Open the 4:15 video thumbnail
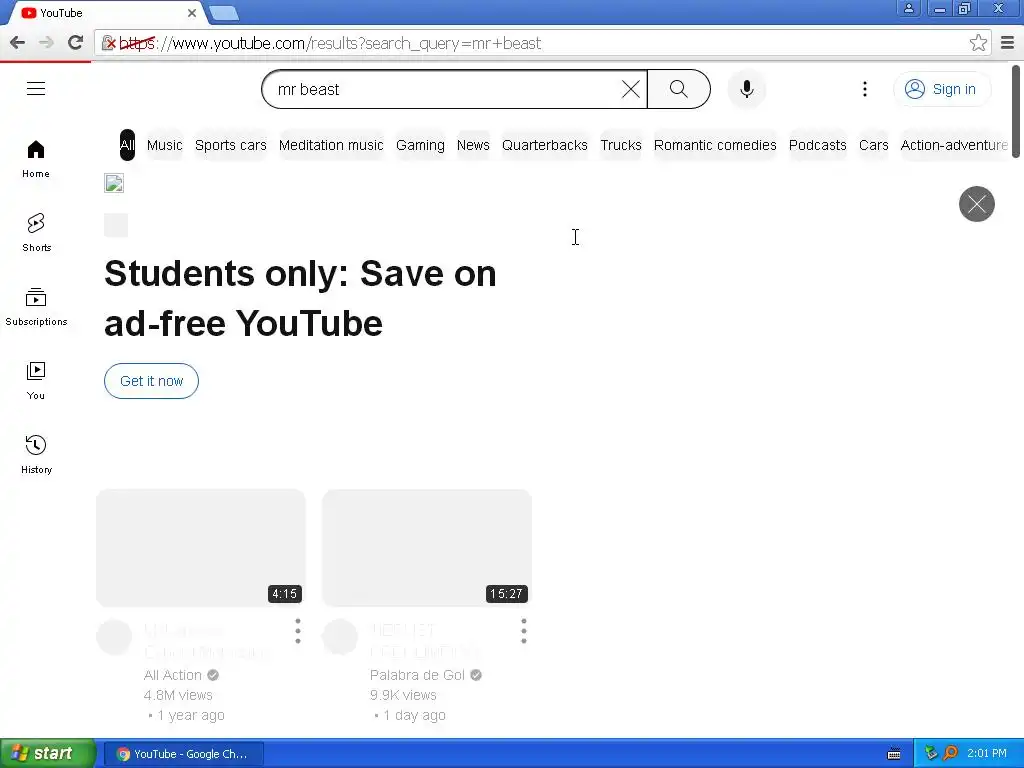The width and height of the screenshot is (1024, 768). pos(200,548)
